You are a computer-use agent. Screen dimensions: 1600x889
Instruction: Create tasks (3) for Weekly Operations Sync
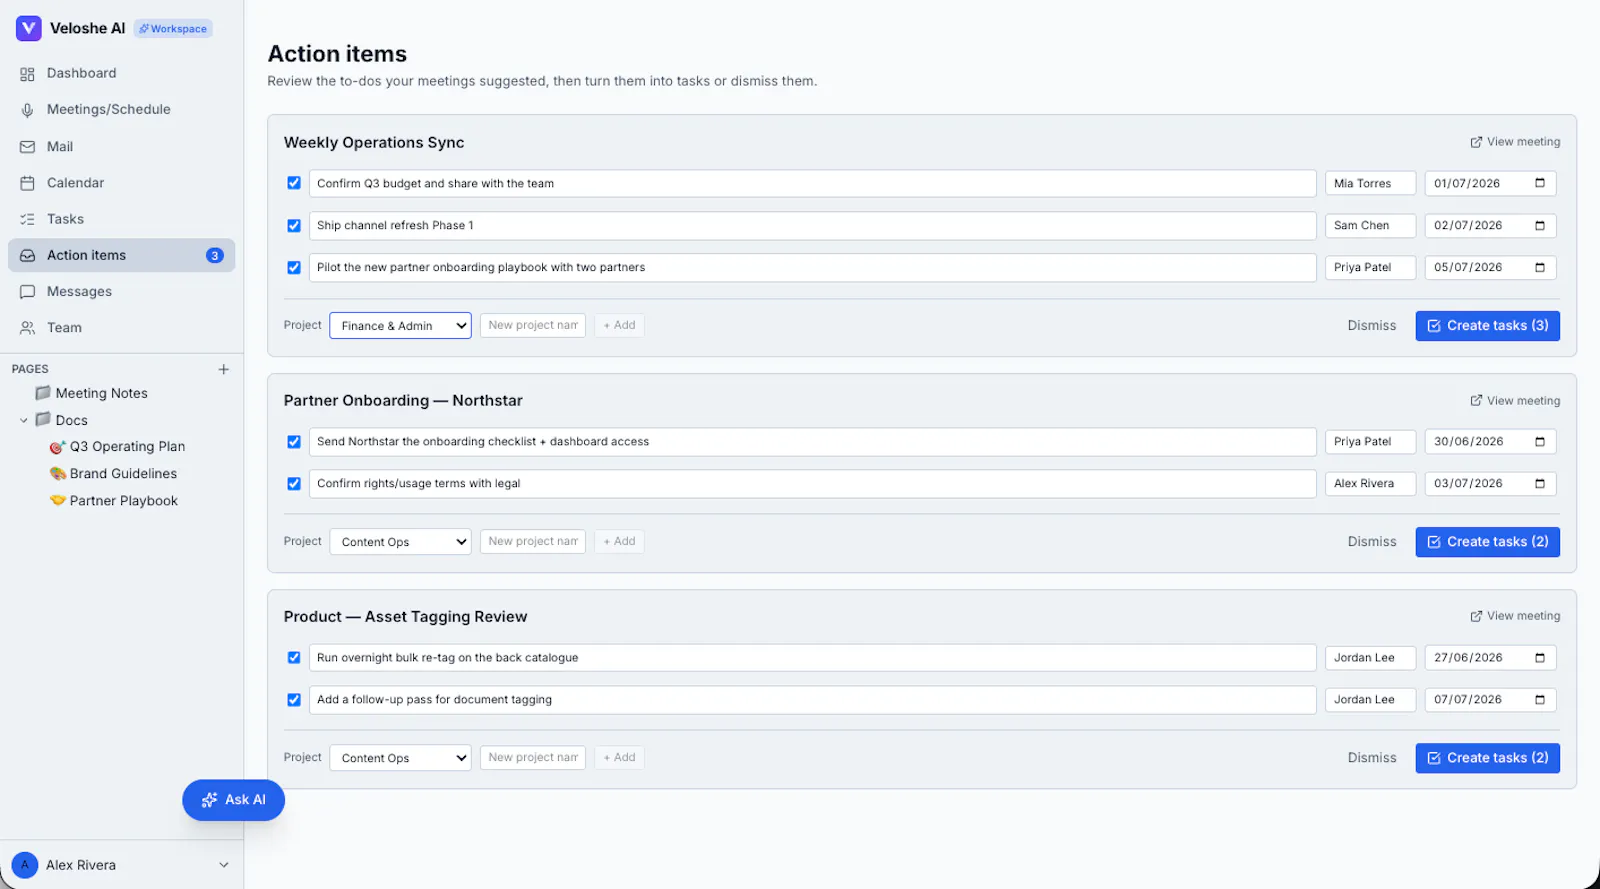pyautogui.click(x=1488, y=326)
